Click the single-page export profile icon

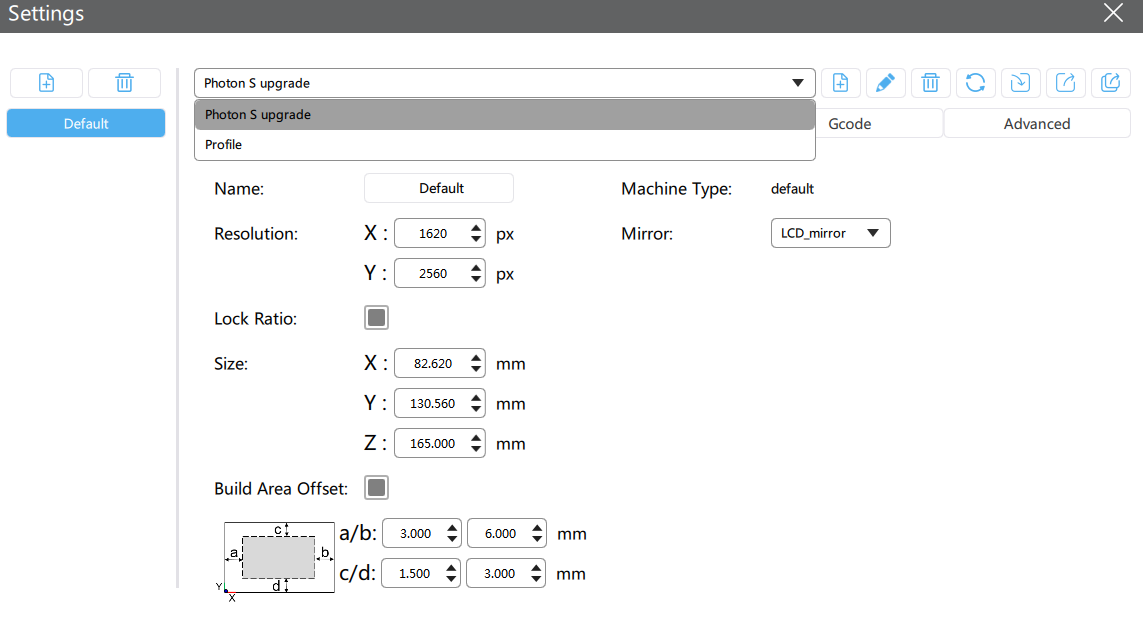click(1065, 83)
